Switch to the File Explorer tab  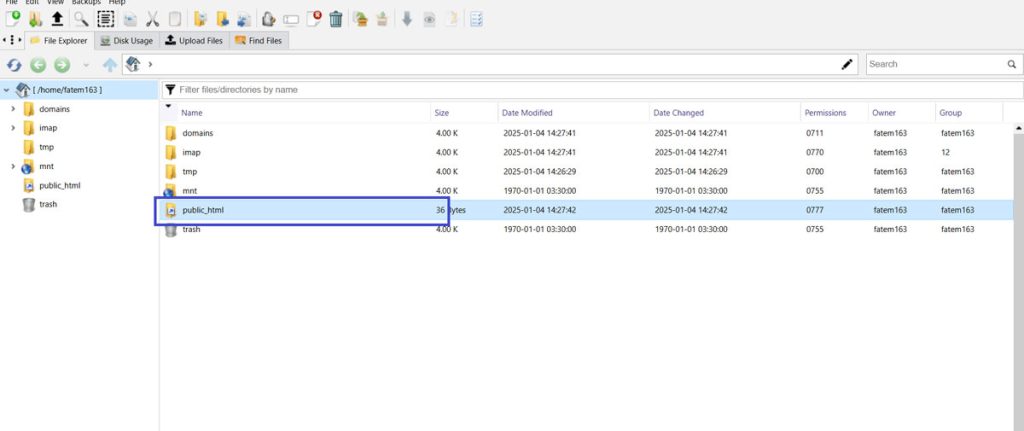point(59,40)
